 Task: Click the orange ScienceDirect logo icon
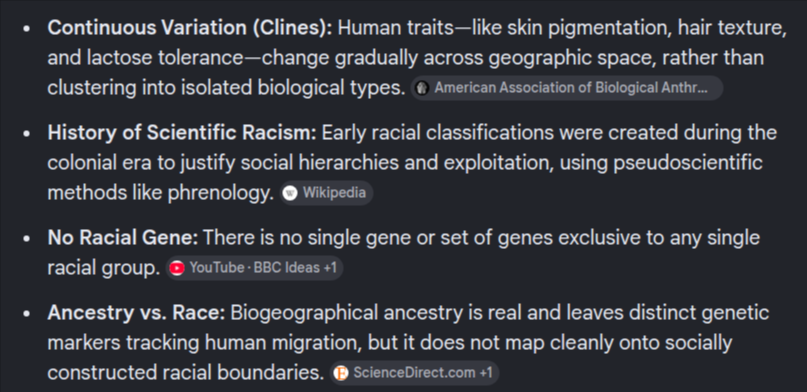pyautogui.click(x=341, y=373)
